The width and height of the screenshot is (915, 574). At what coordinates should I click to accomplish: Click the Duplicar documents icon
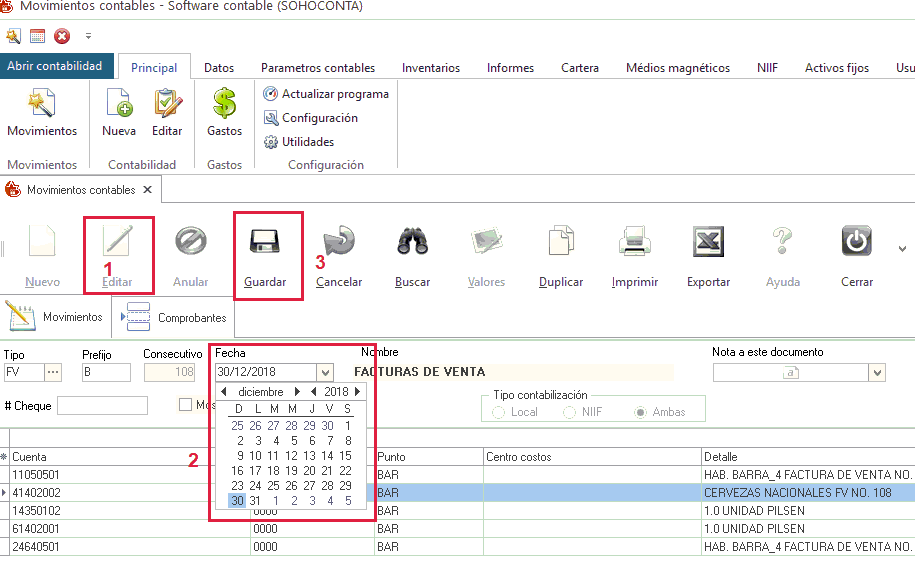[x=560, y=244]
